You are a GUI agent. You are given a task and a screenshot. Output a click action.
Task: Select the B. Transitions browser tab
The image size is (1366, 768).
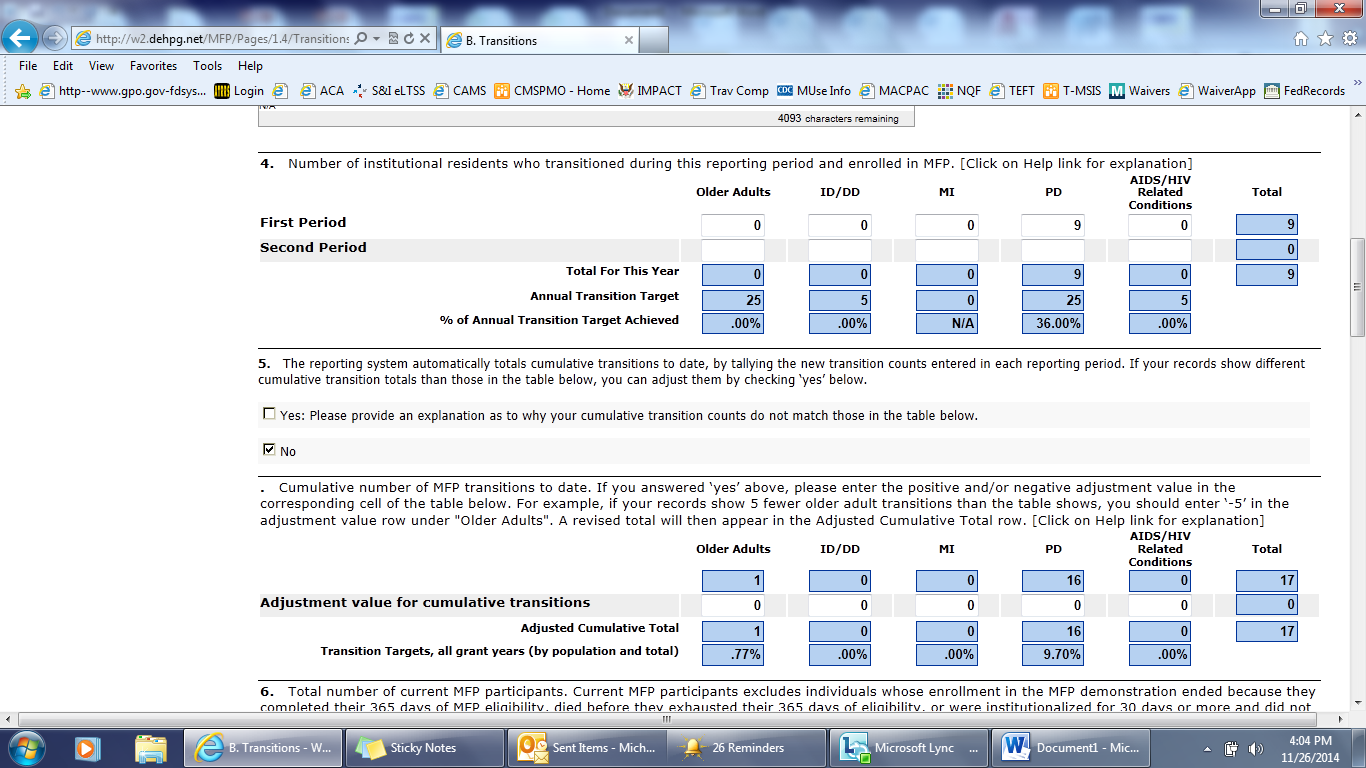539,40
